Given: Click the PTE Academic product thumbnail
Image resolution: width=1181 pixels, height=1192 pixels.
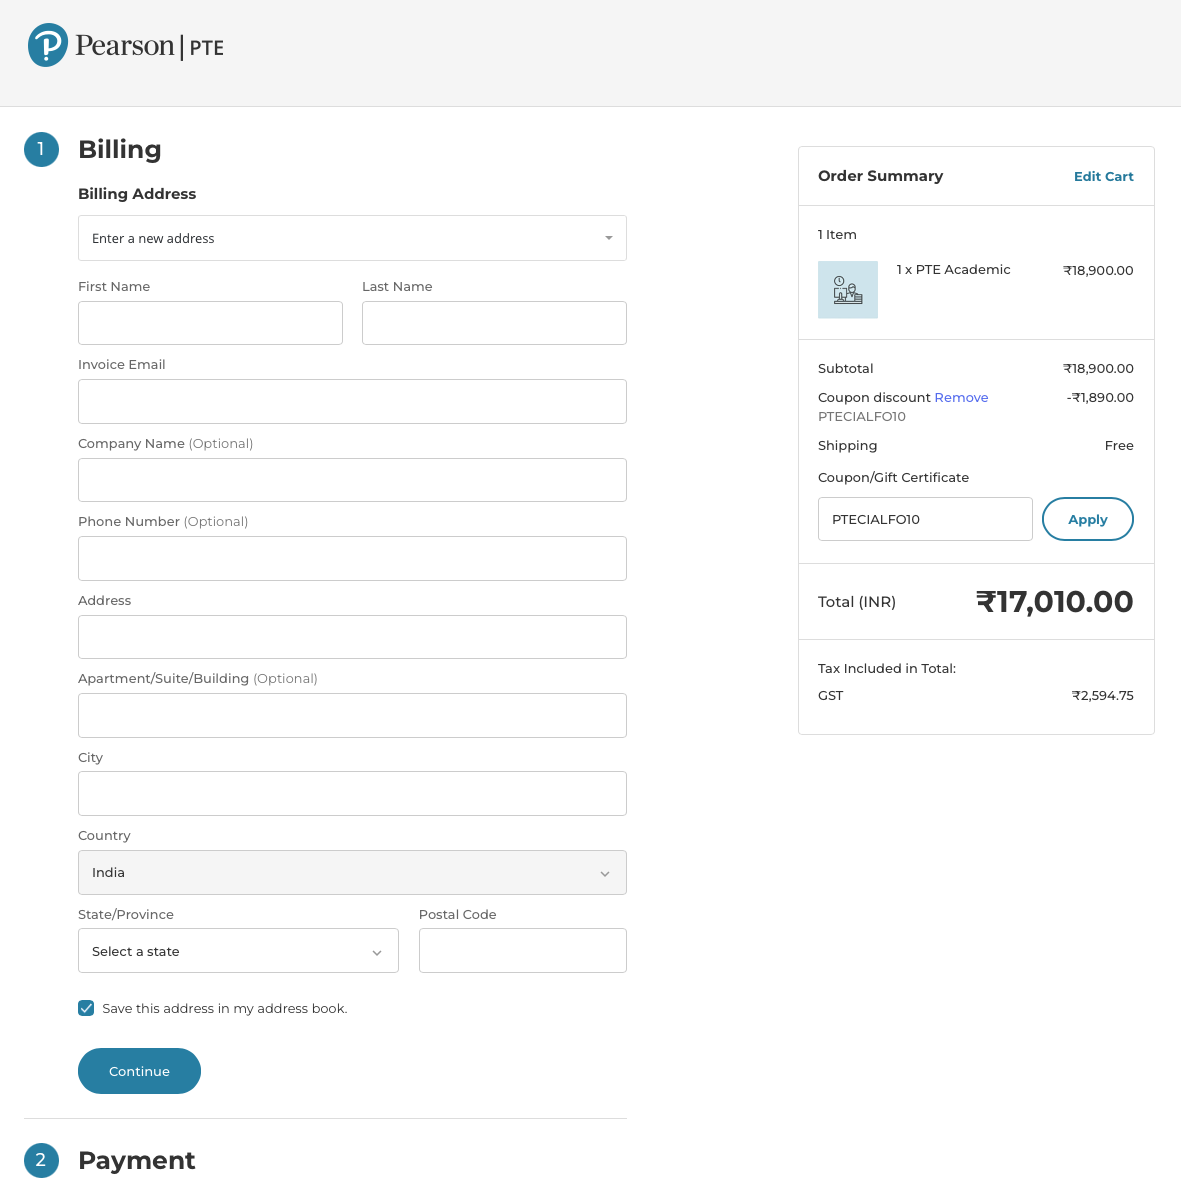Looking at the screenshot, I should click(x=847, y=290).
